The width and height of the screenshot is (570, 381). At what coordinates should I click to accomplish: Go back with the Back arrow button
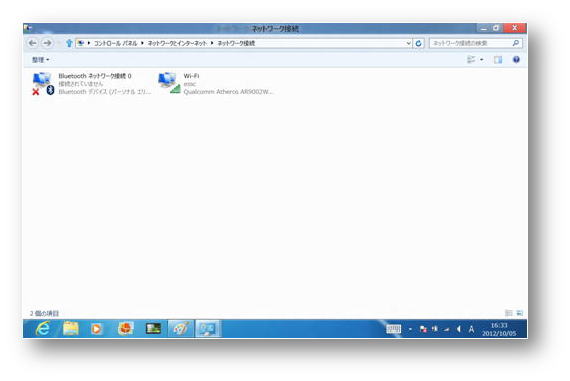pyautogui.click(x=32, y=43)
